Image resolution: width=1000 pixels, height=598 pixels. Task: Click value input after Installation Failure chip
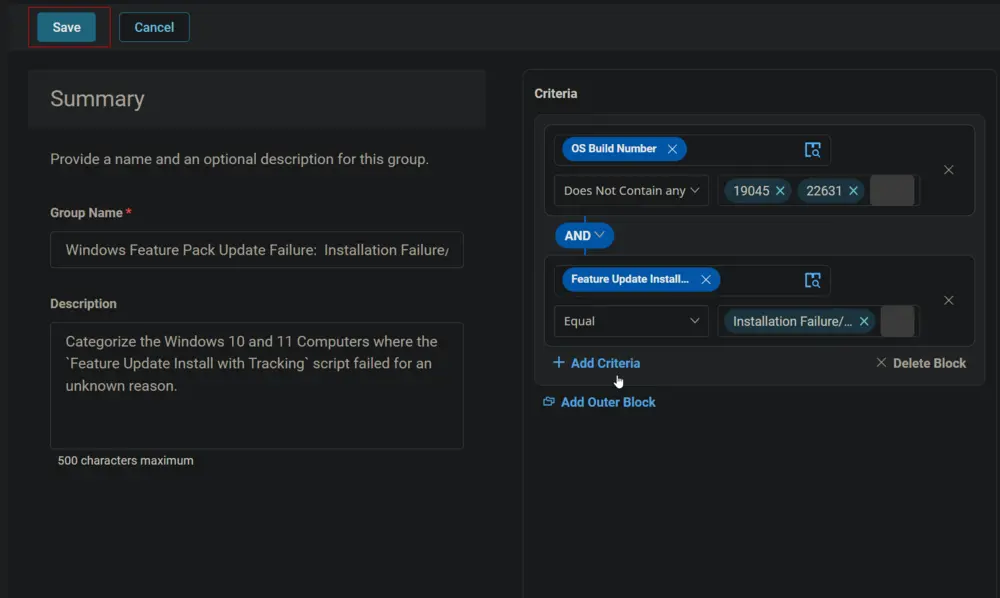[x=897, y=321]
